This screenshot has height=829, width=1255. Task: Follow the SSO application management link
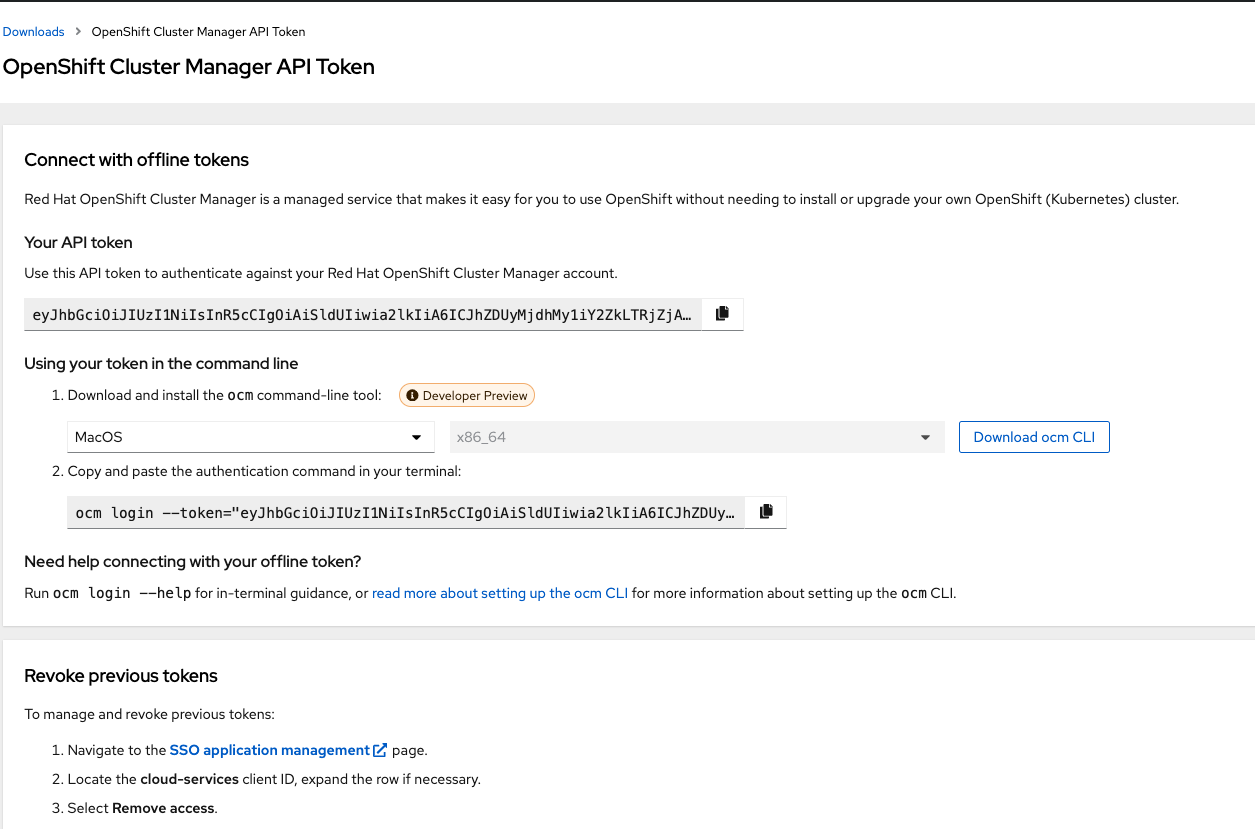pyautogui.click(x=270, y=750)
